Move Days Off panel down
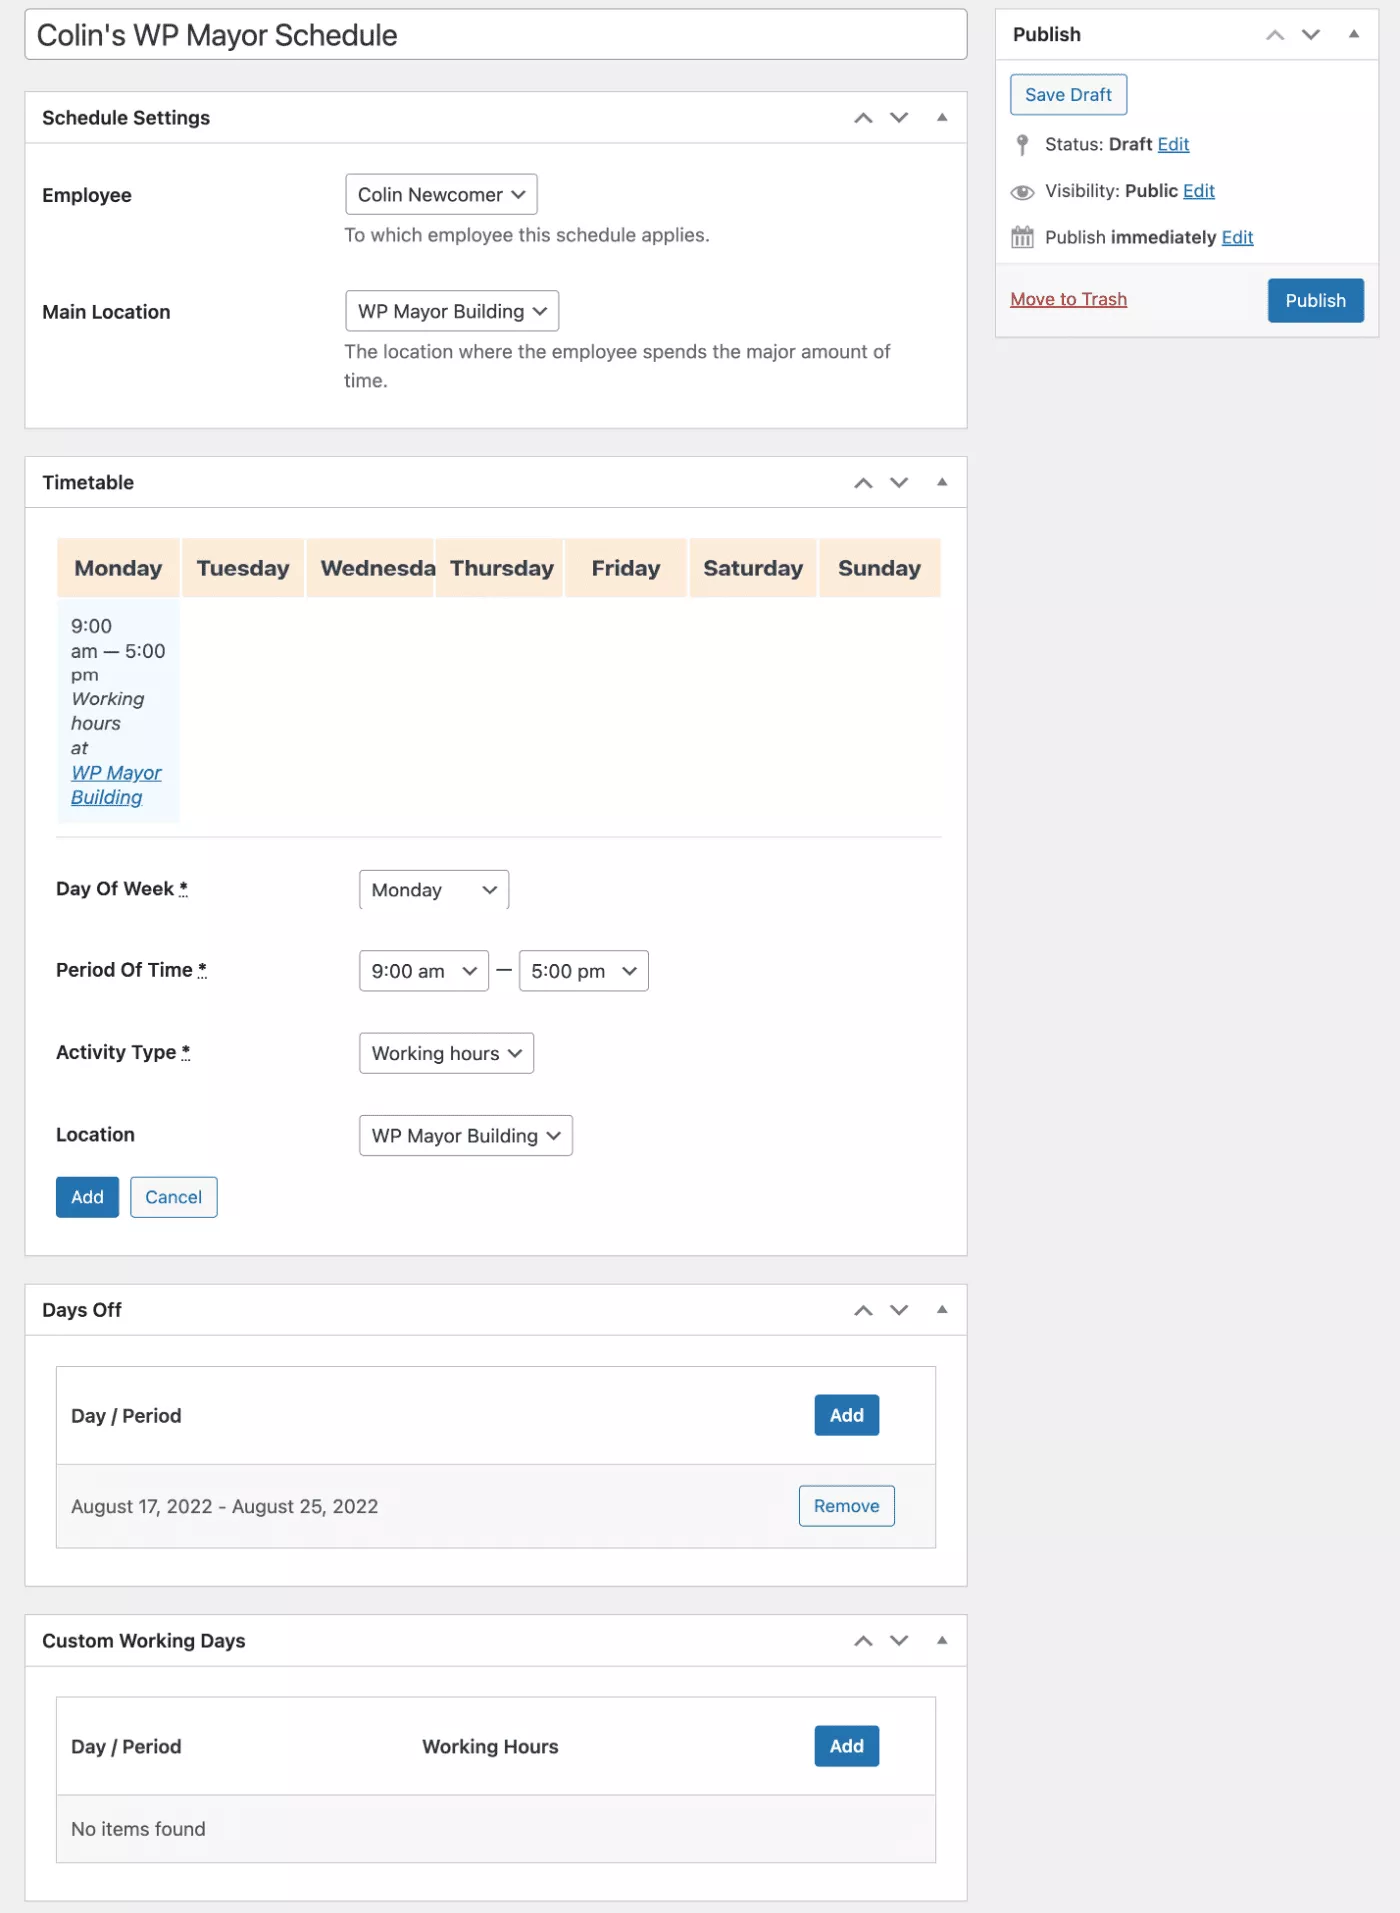 899,1310
